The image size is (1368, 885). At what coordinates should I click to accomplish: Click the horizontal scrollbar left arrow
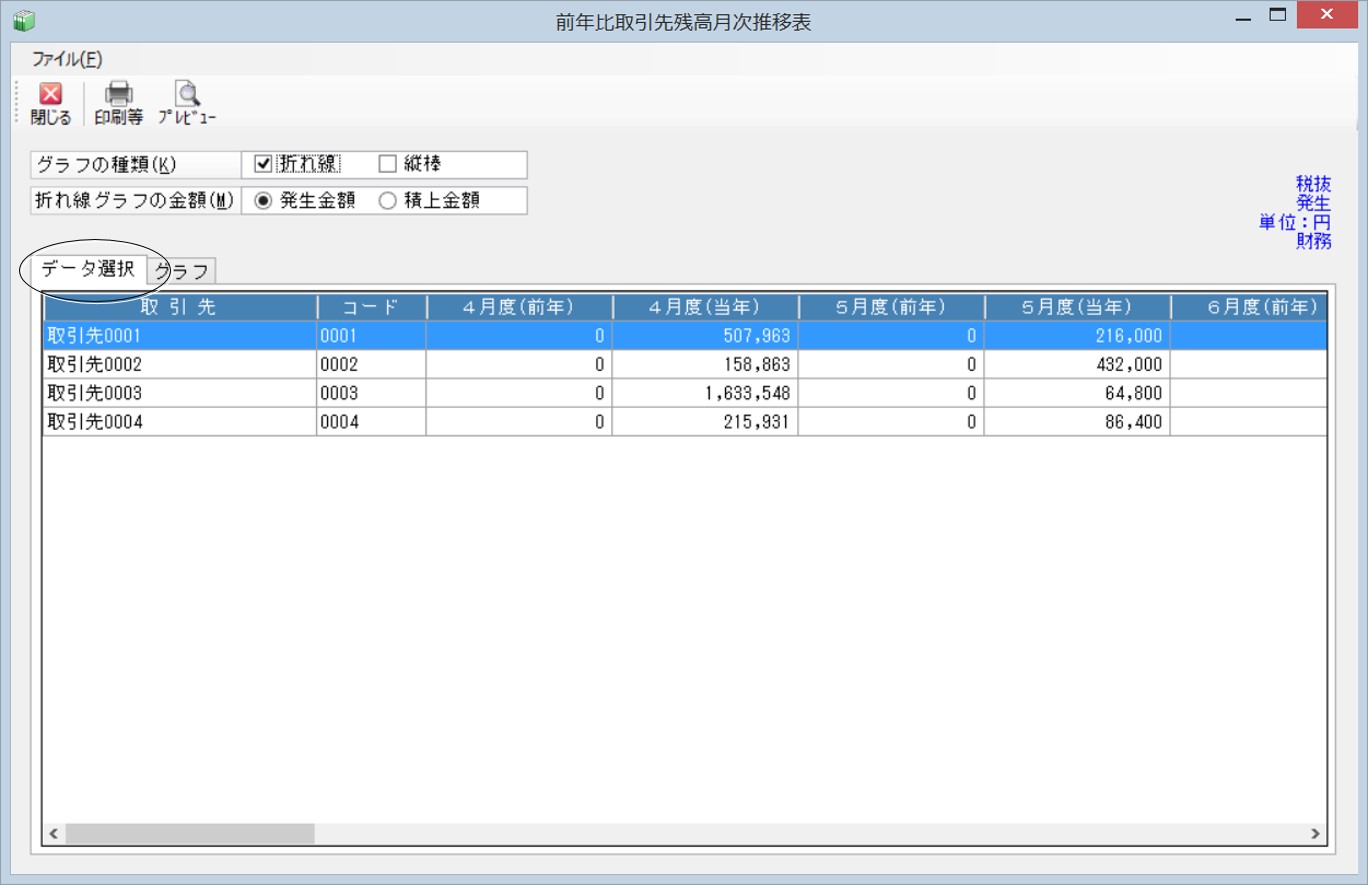tap(54, 833)
